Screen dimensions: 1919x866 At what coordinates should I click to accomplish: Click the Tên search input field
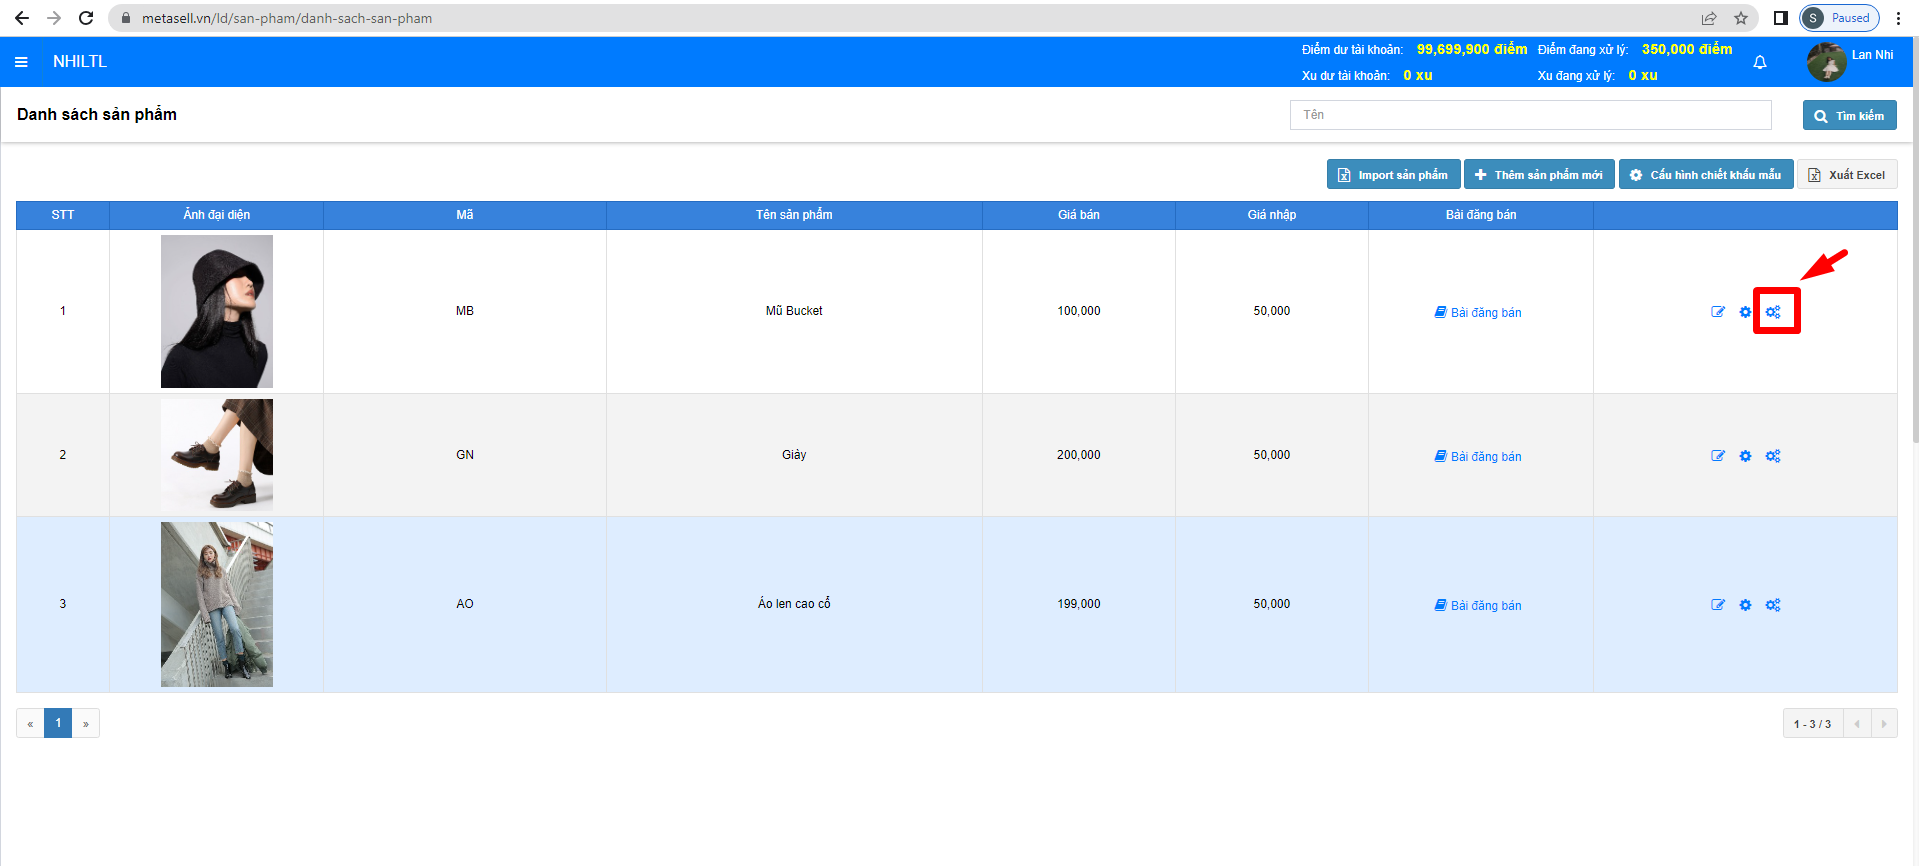(x=1530, y=115)
